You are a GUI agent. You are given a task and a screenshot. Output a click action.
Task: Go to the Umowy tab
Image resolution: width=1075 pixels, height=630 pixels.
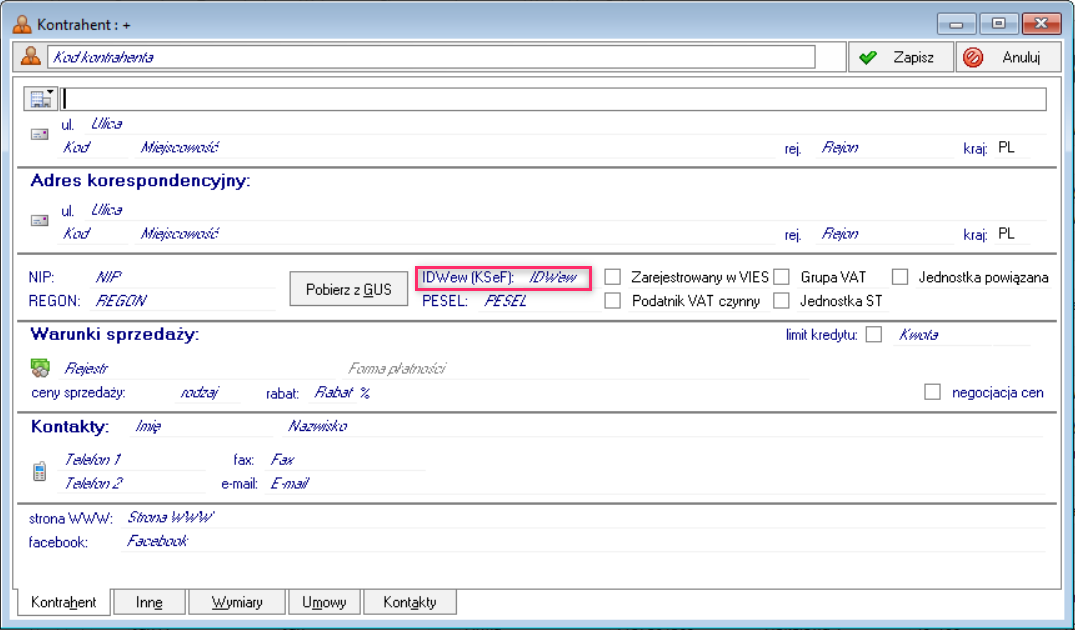pyautogui.click(x=324, y=602)
